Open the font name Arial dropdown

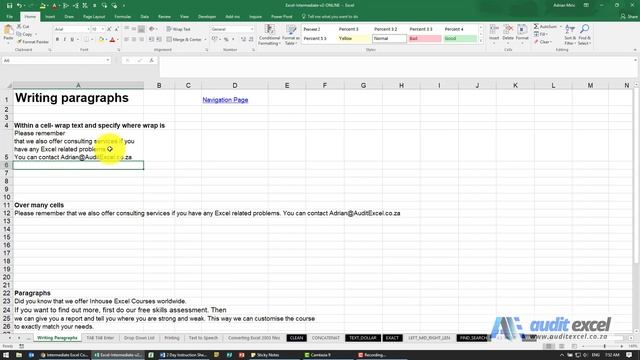coord(88,29)
